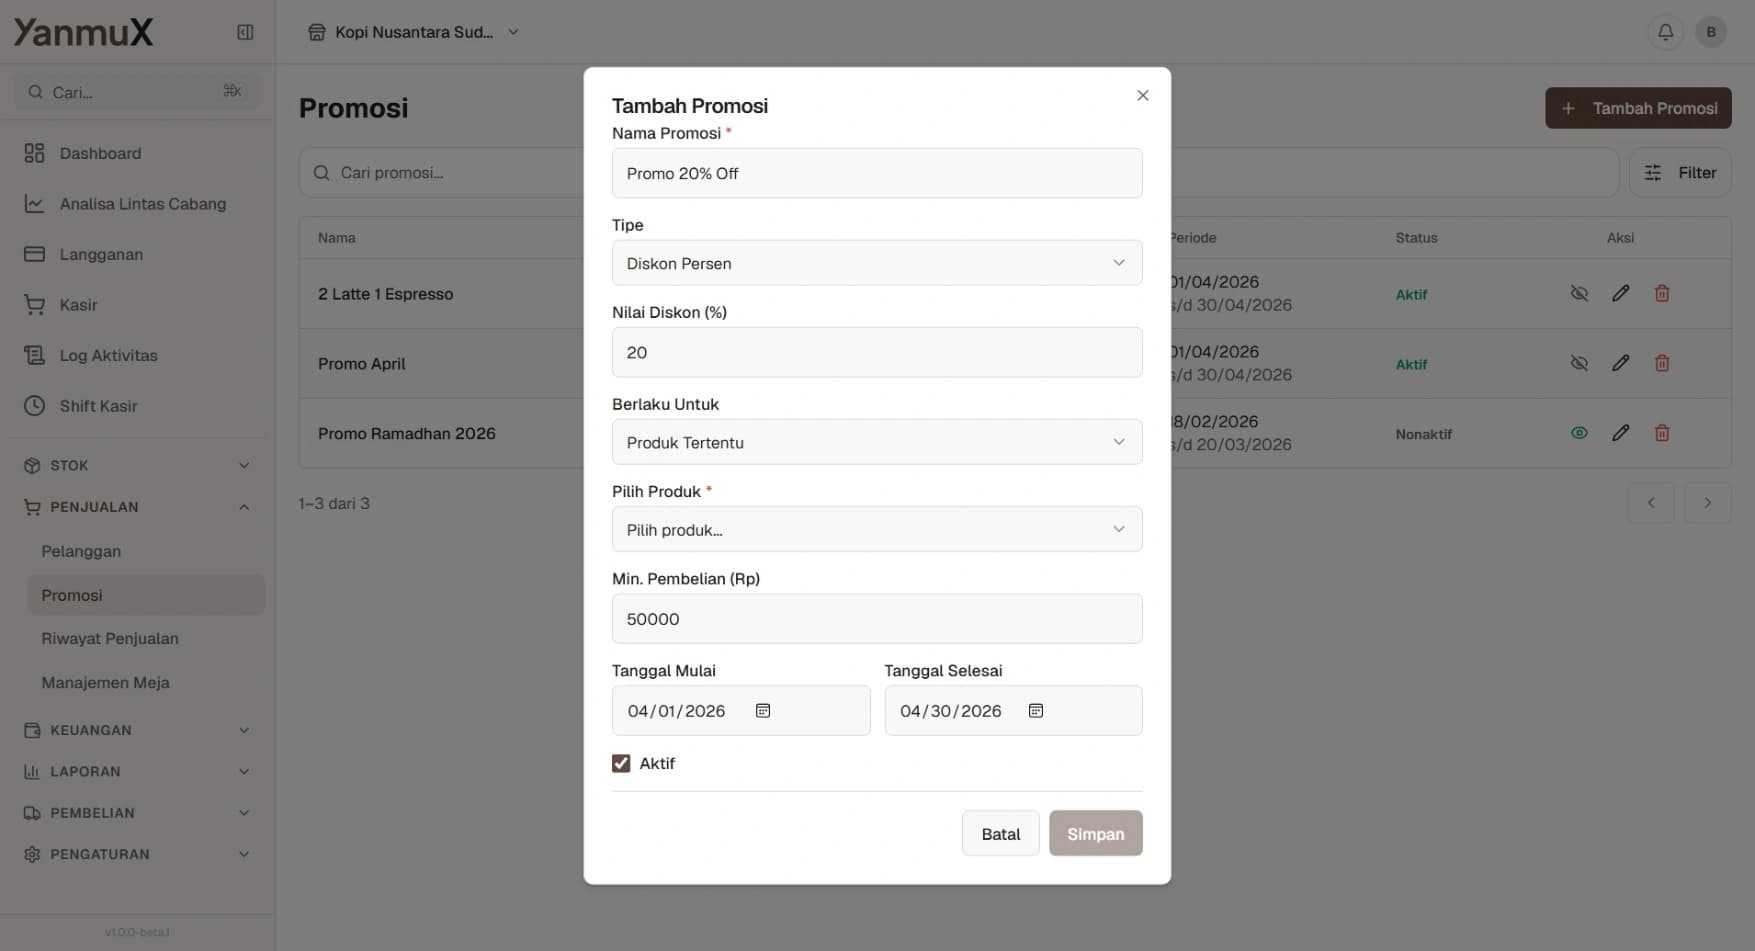Click the Nilai Diskon input field
1755x951 pixels.
click(x=876, y=353)
